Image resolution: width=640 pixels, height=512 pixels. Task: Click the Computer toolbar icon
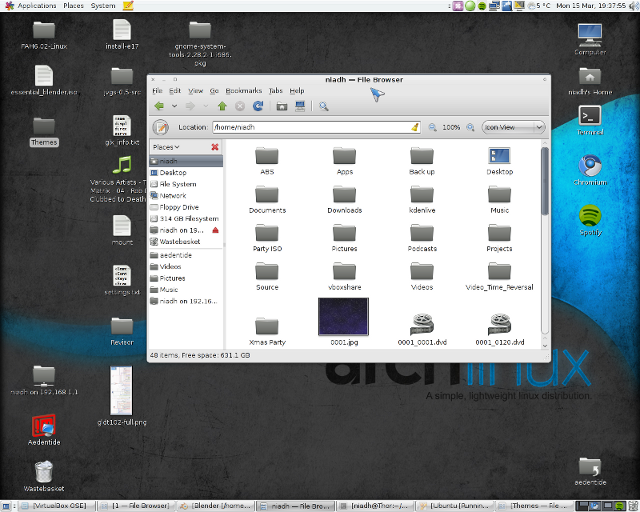click(x=300, y=106)
